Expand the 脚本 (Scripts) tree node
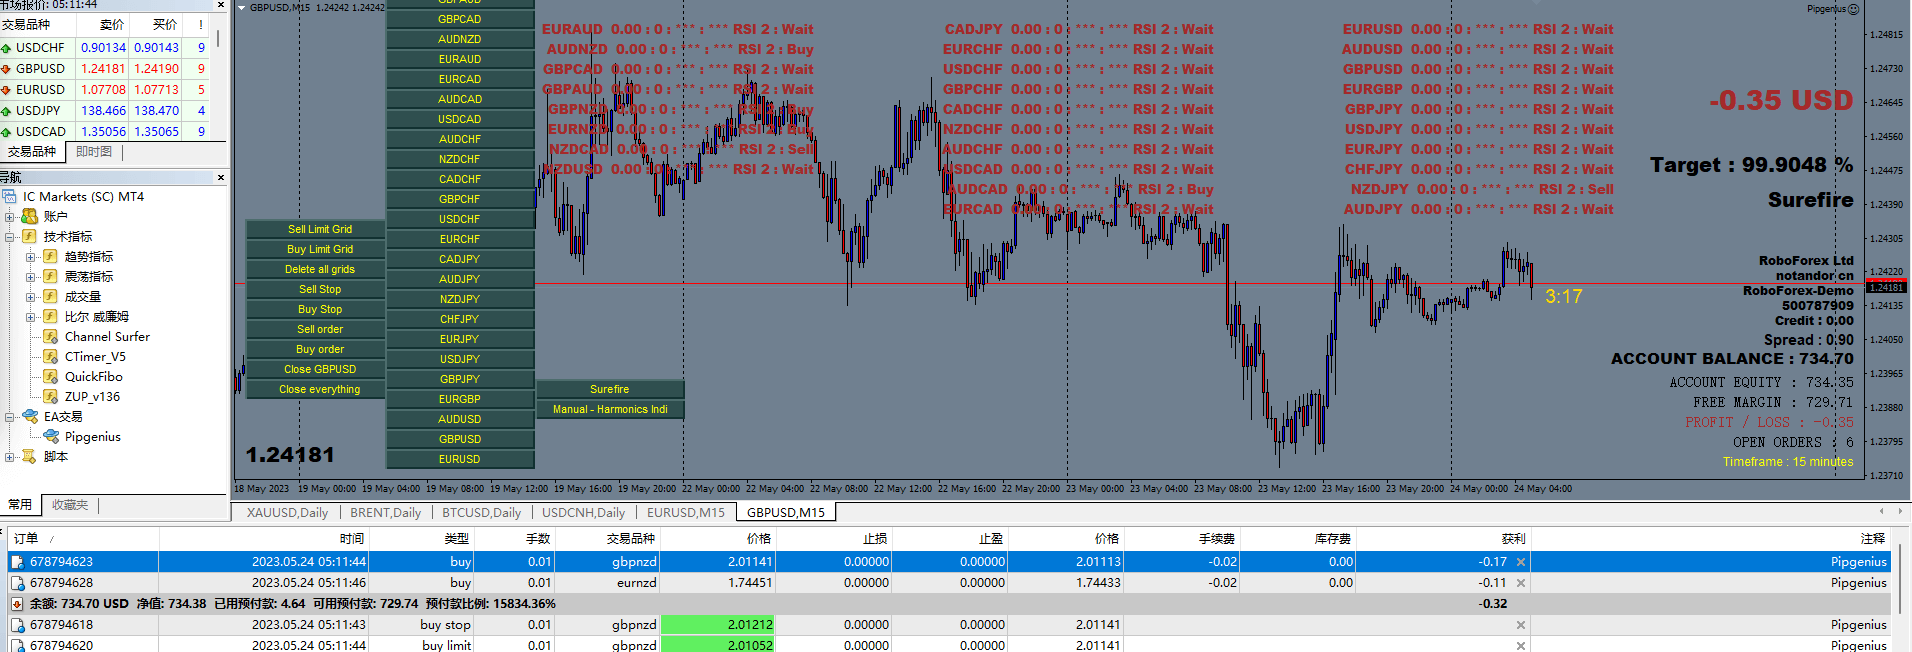1912x652 pixels. pos(10,457)
